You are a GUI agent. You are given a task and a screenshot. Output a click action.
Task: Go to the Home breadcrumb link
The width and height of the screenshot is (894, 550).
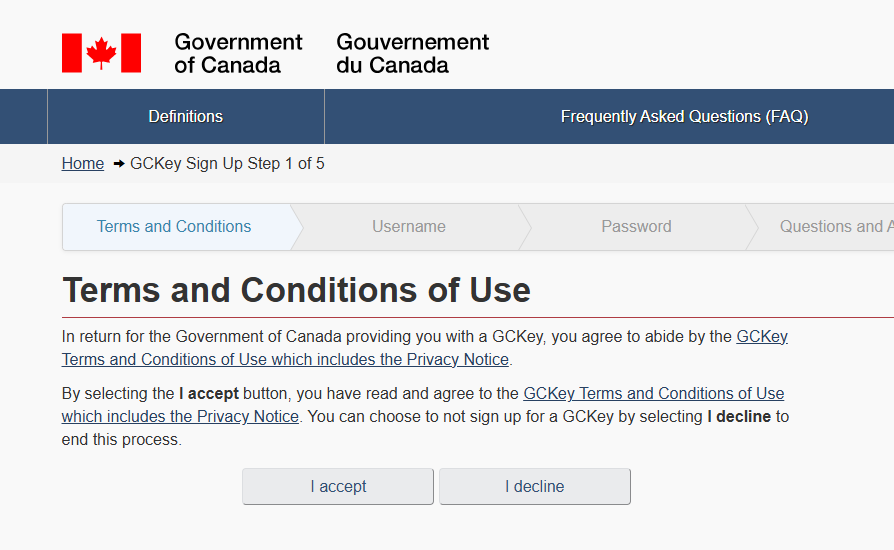coord(83,164)
